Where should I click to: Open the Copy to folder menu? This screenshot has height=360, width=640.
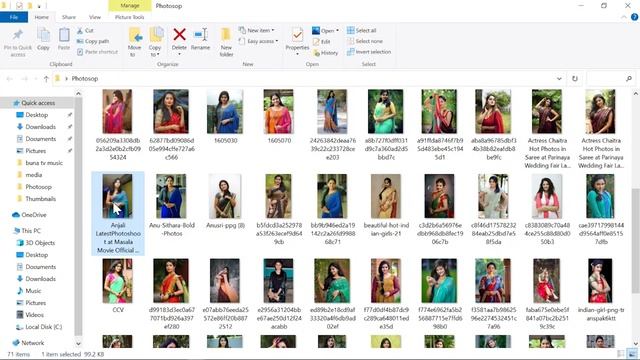point(155,42)
